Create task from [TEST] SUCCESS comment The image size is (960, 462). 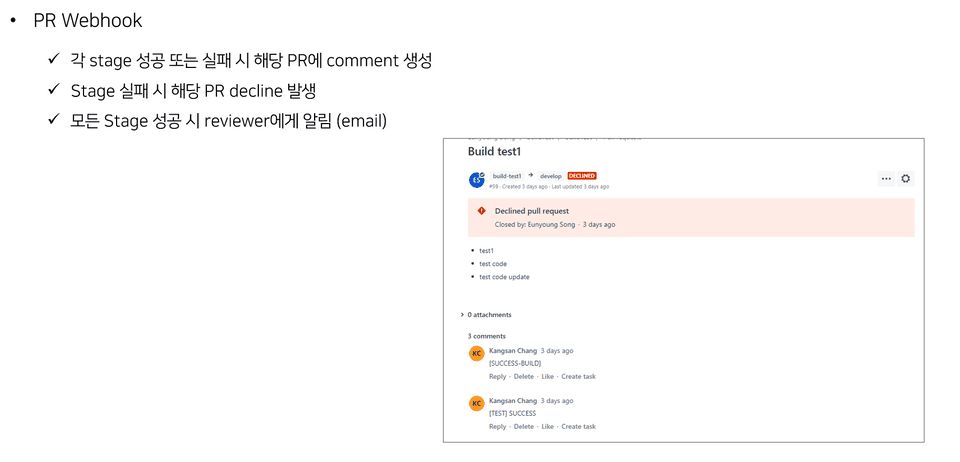578,427
